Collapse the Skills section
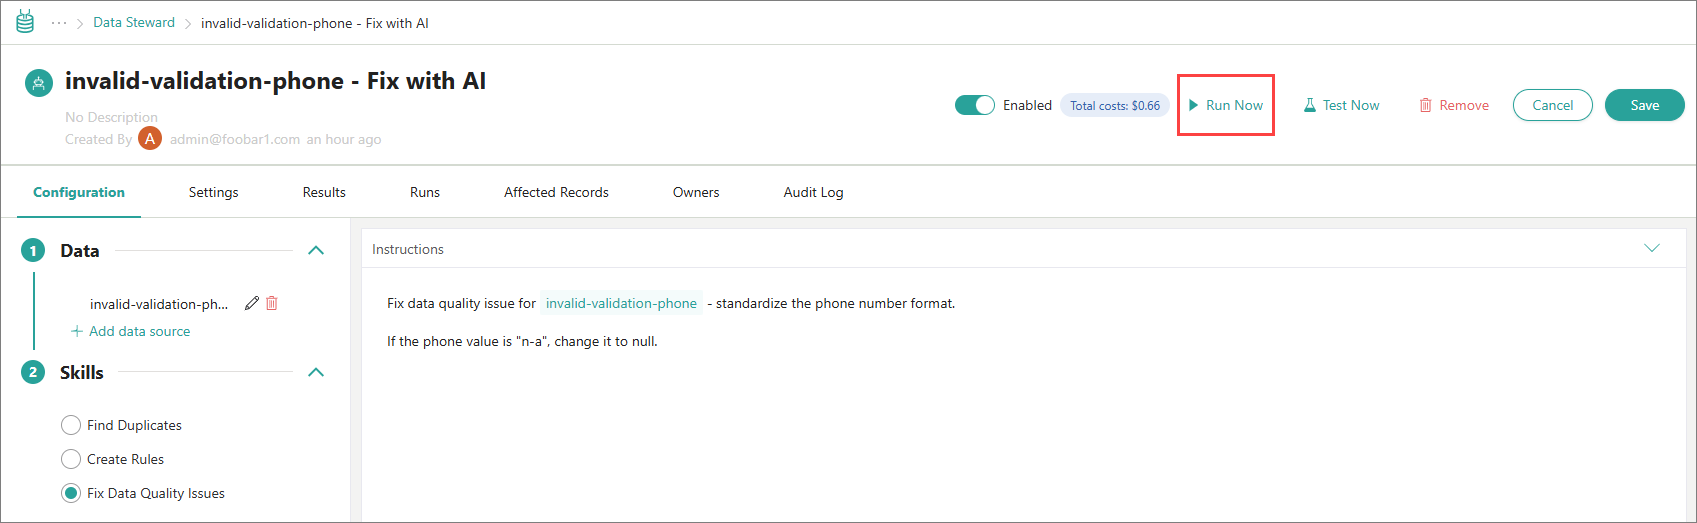Screen dimensions: 1697x523 316,372
